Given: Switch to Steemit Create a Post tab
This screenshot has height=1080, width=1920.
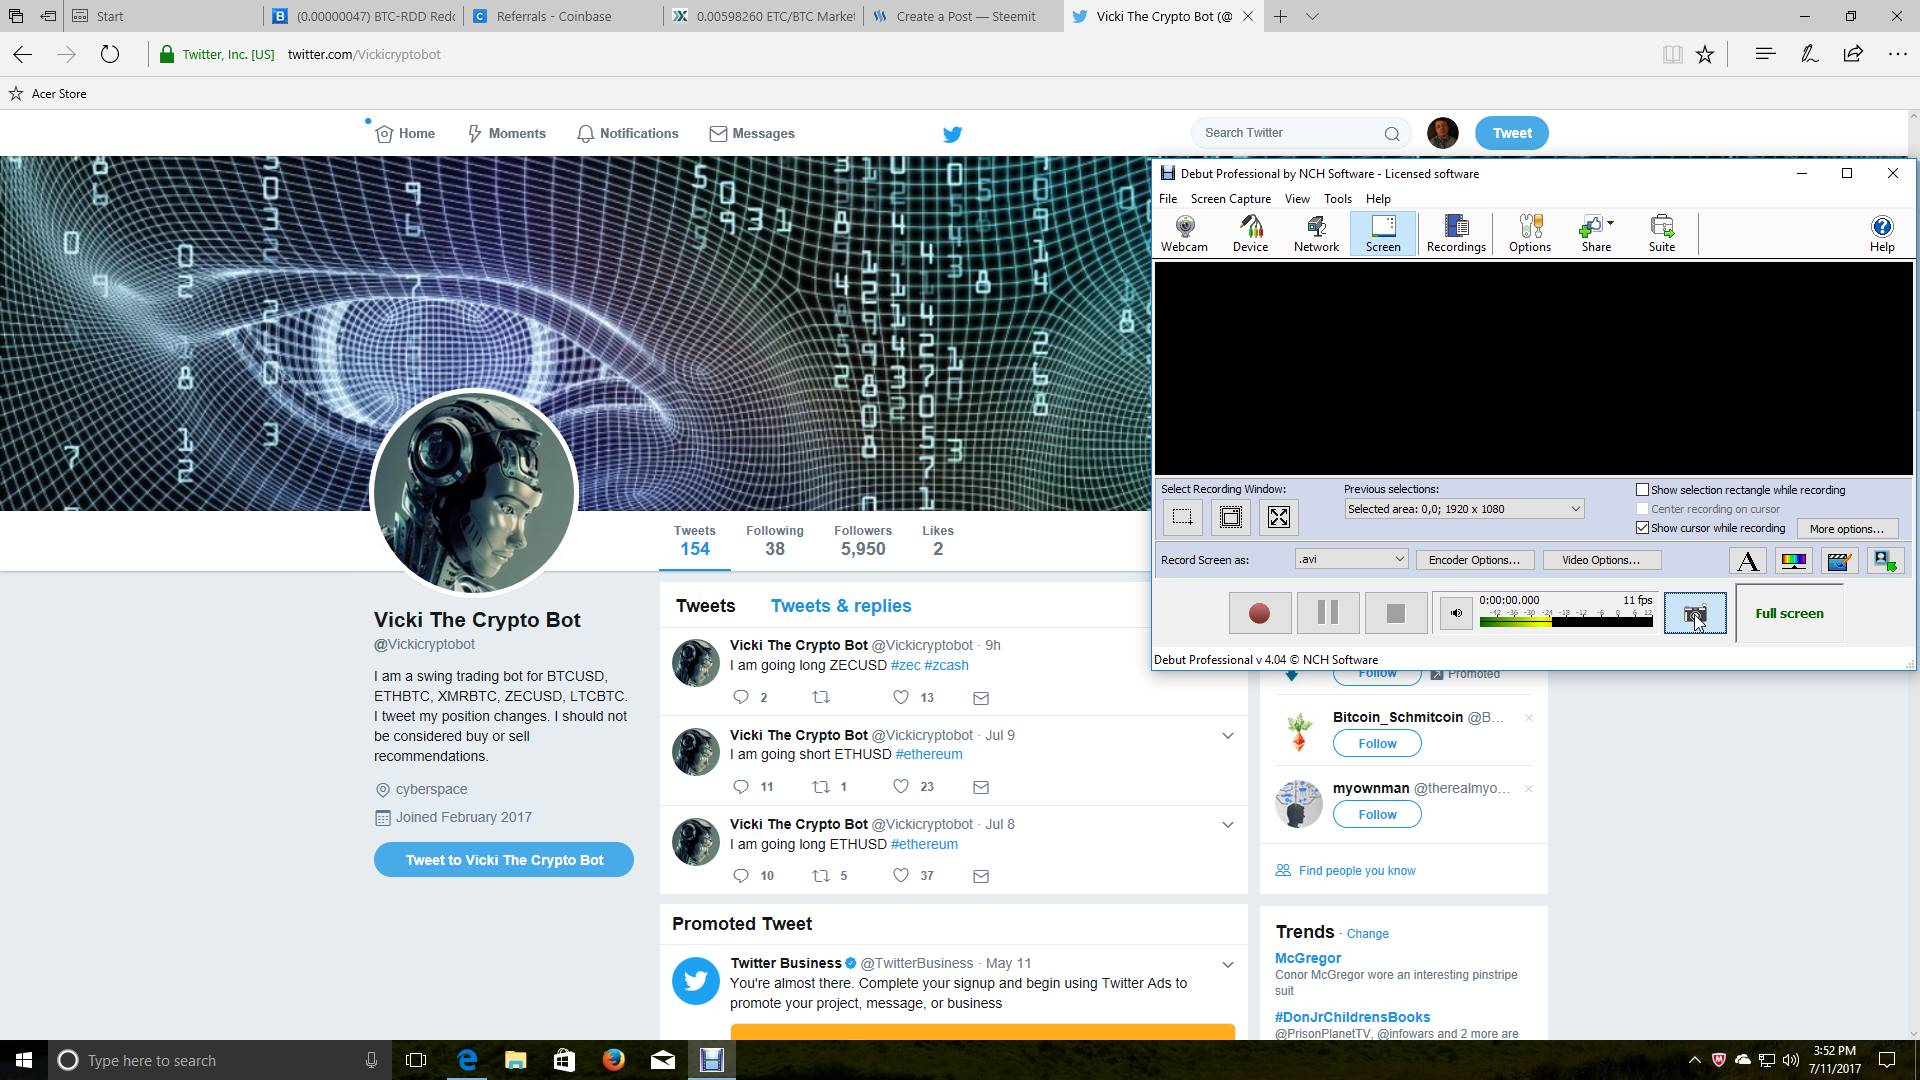Looking at the screenshot, I should (963, 16).
